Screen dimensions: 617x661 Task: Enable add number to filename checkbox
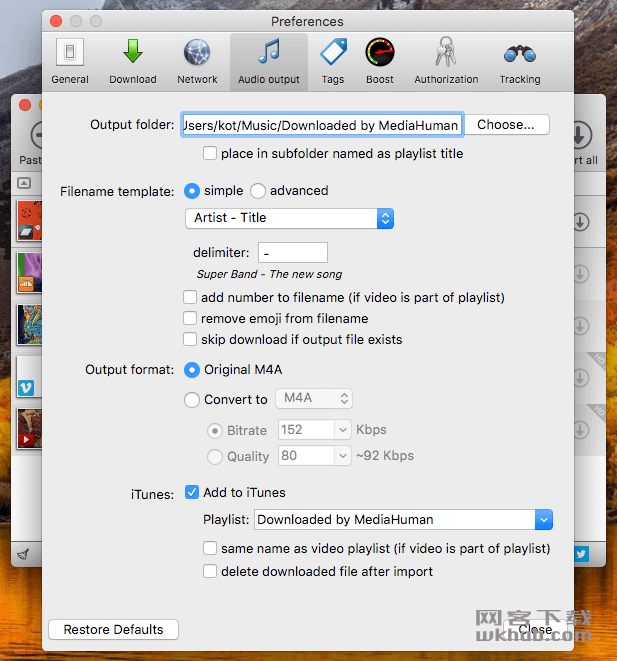190,297
